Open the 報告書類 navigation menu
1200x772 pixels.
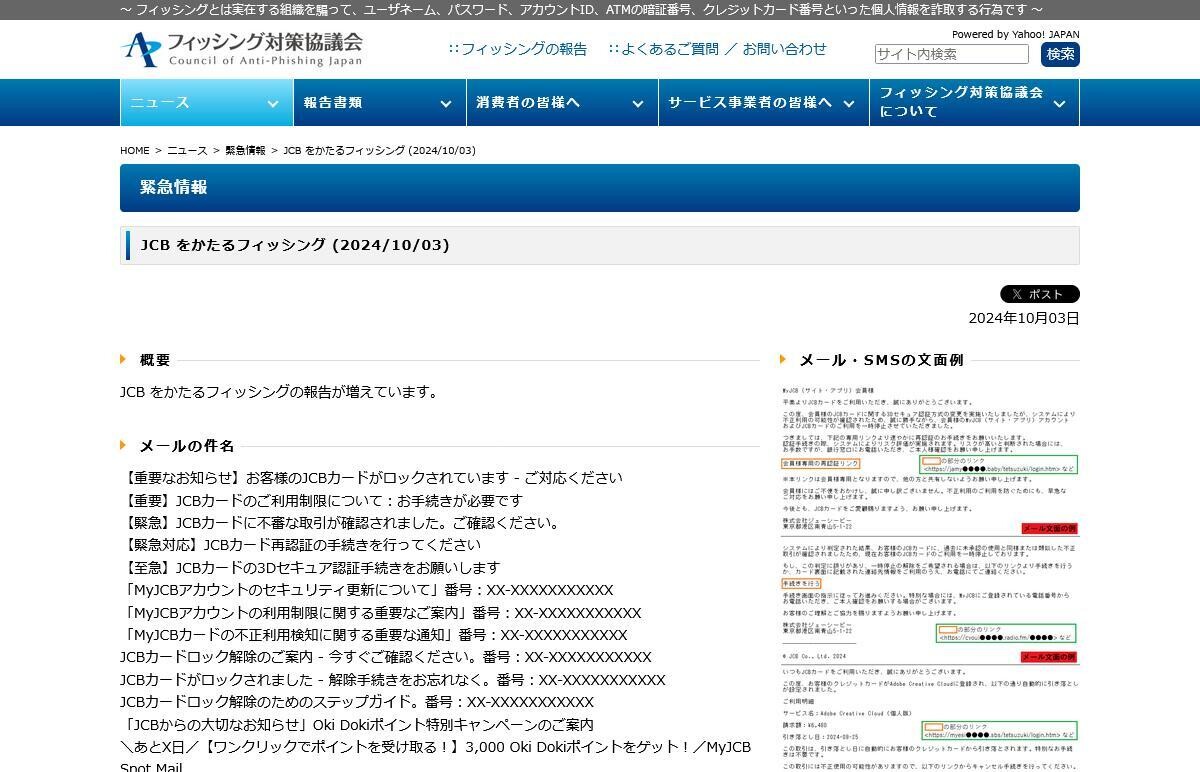click(380, 102)
